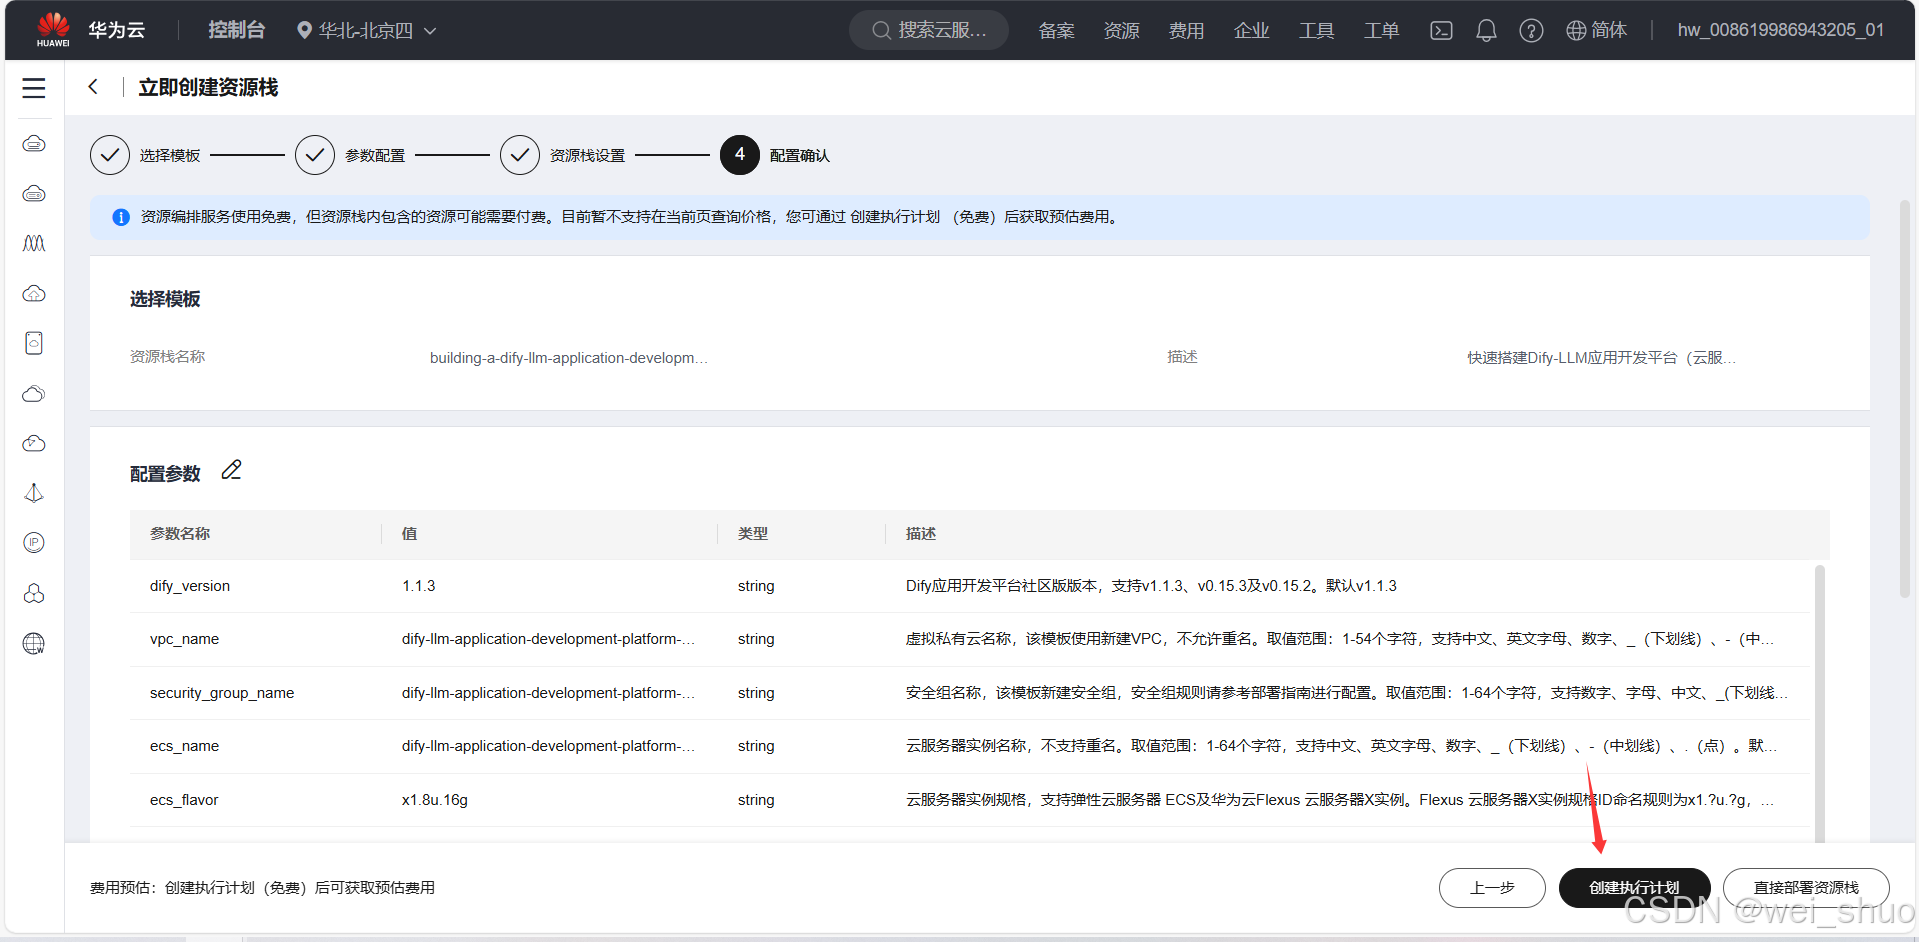Click the 描述 column header in the parameter table
The image size is (1919, 942).
(921, 534)
